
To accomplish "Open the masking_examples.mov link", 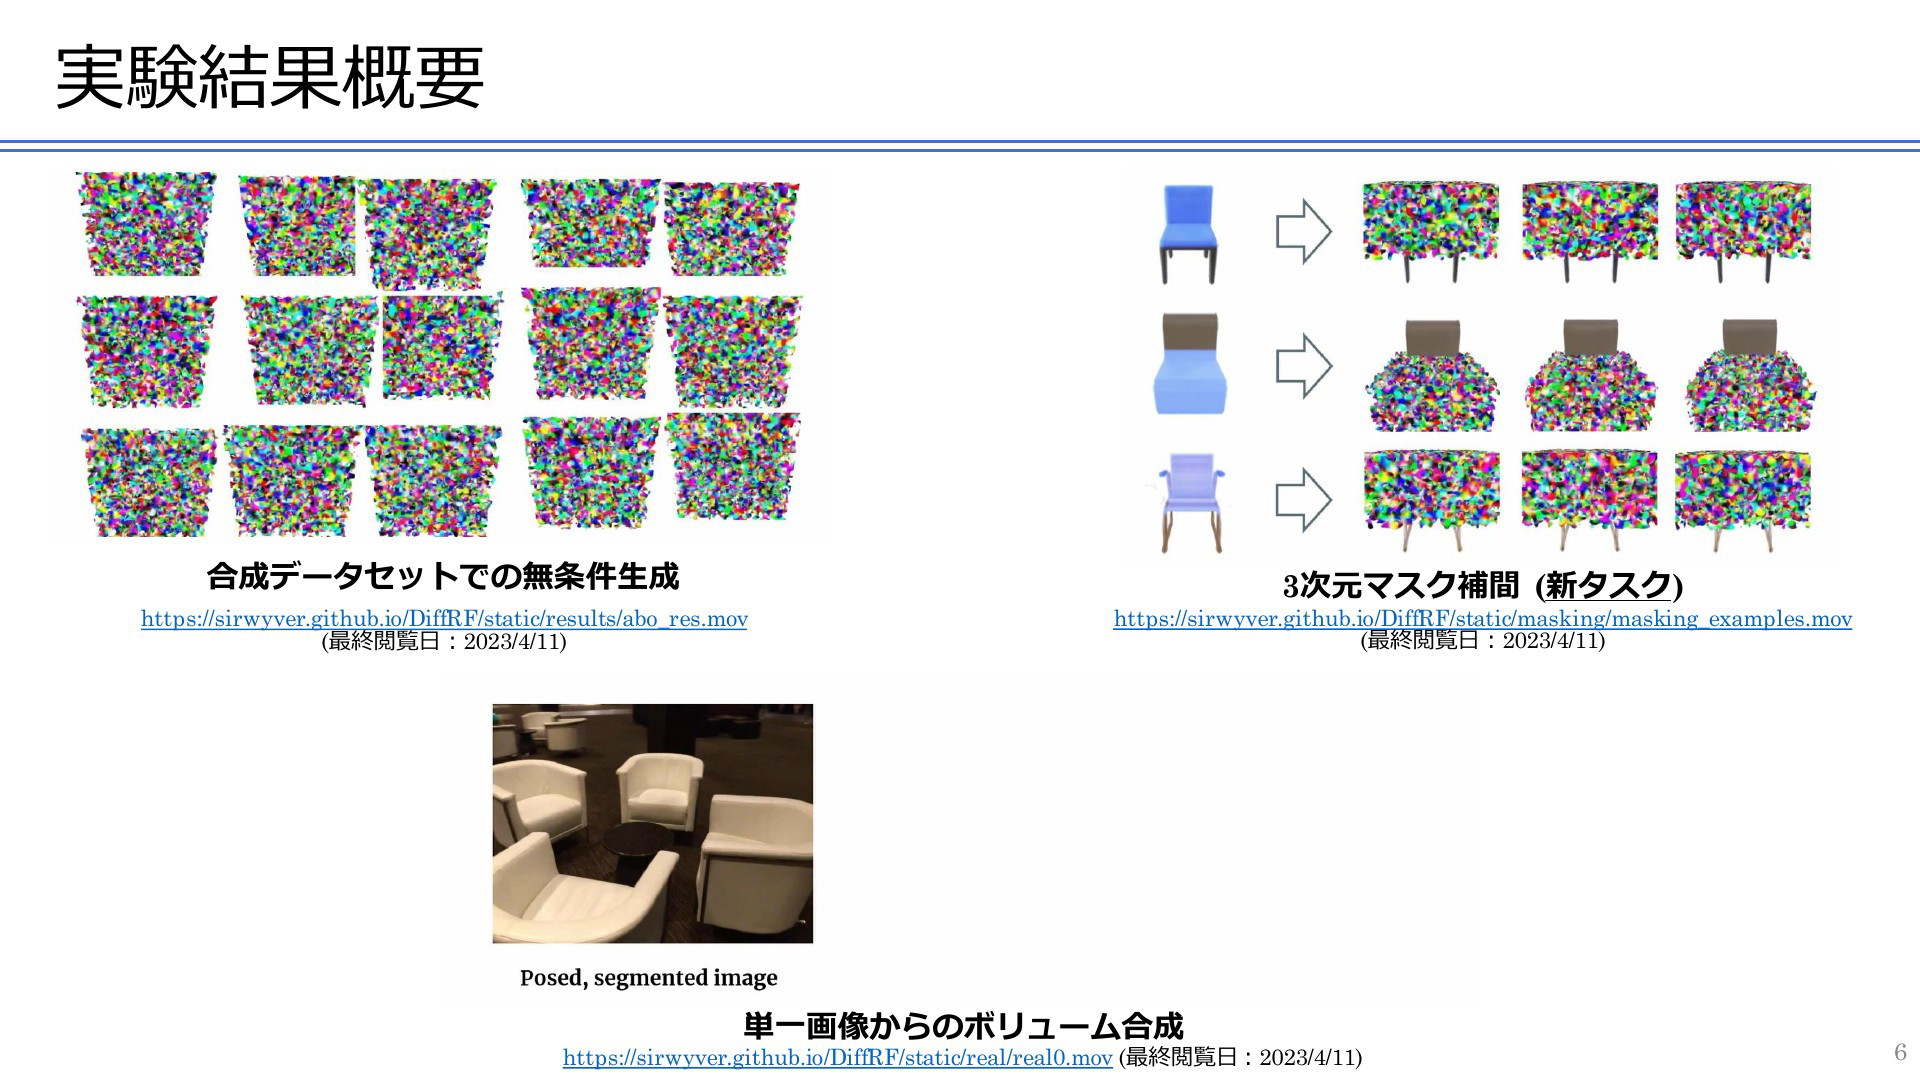I will [x=1483, y=619].
